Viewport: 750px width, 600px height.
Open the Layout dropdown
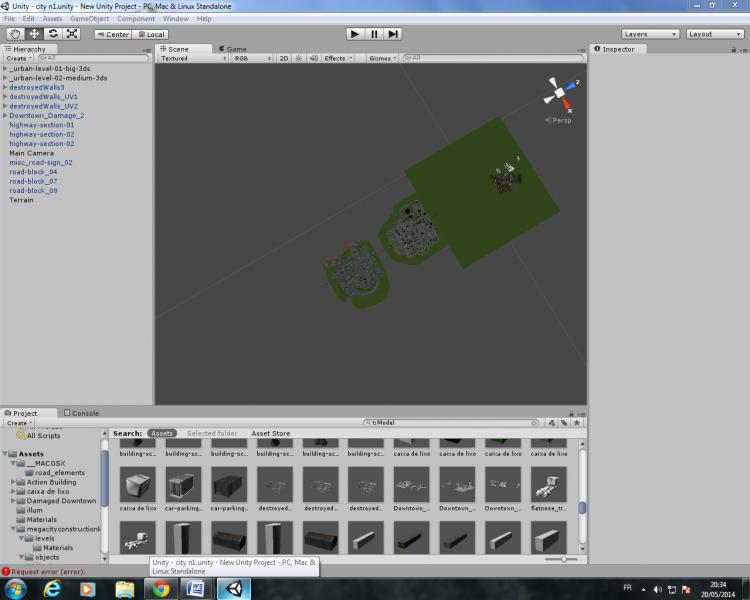(x=715, y=34)
